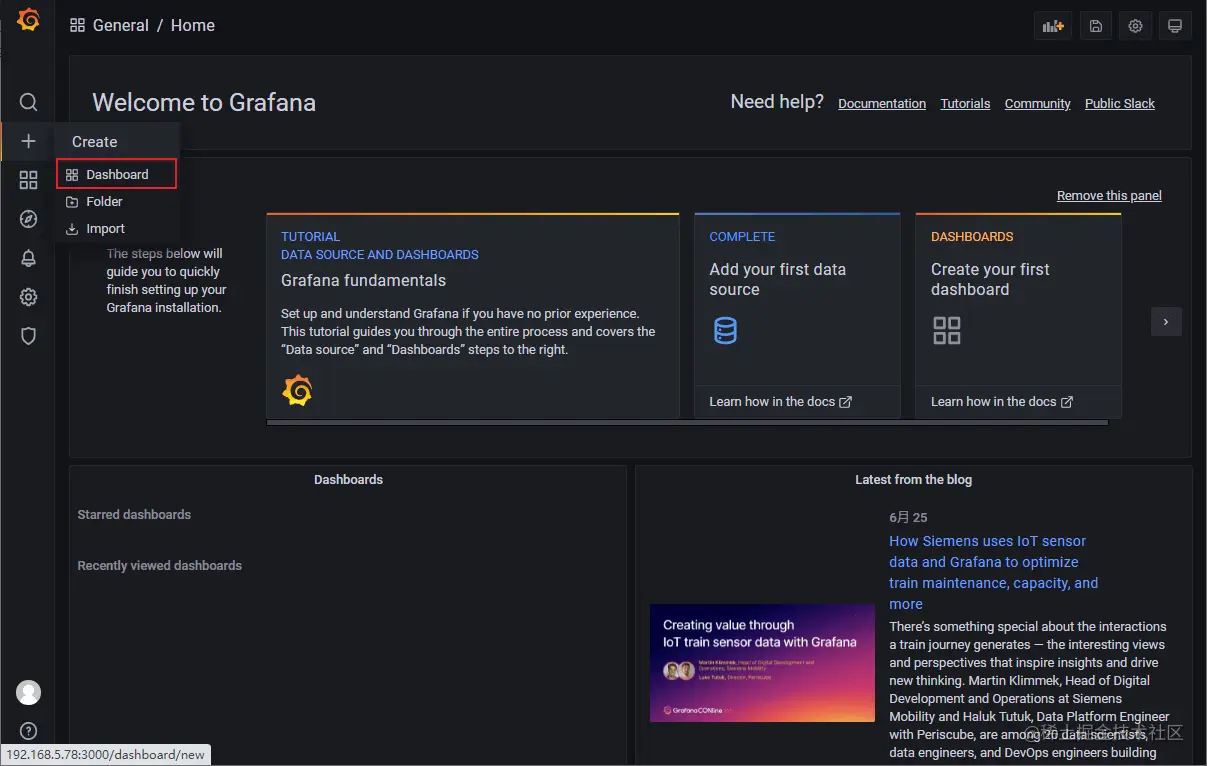Click the COMPLETE label on data source card
Viewport: 1207px width, 766px height.
[x=742, y=237]
